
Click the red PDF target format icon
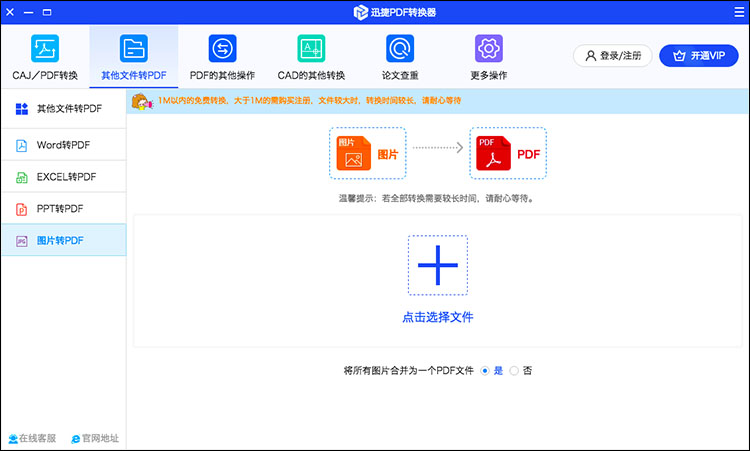[493, 154]
